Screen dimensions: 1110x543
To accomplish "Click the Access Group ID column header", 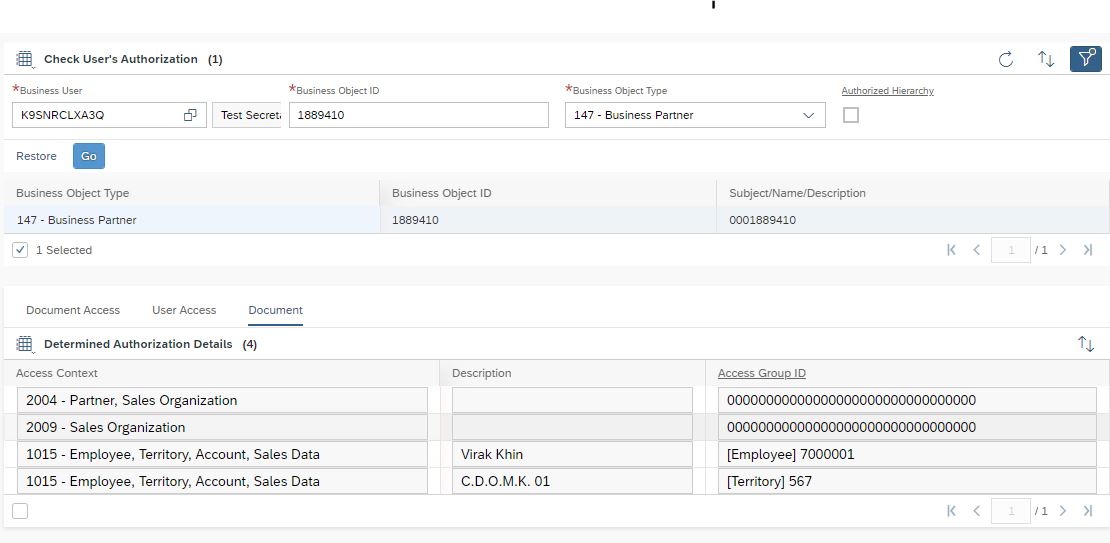I will [x=761, y=373].
